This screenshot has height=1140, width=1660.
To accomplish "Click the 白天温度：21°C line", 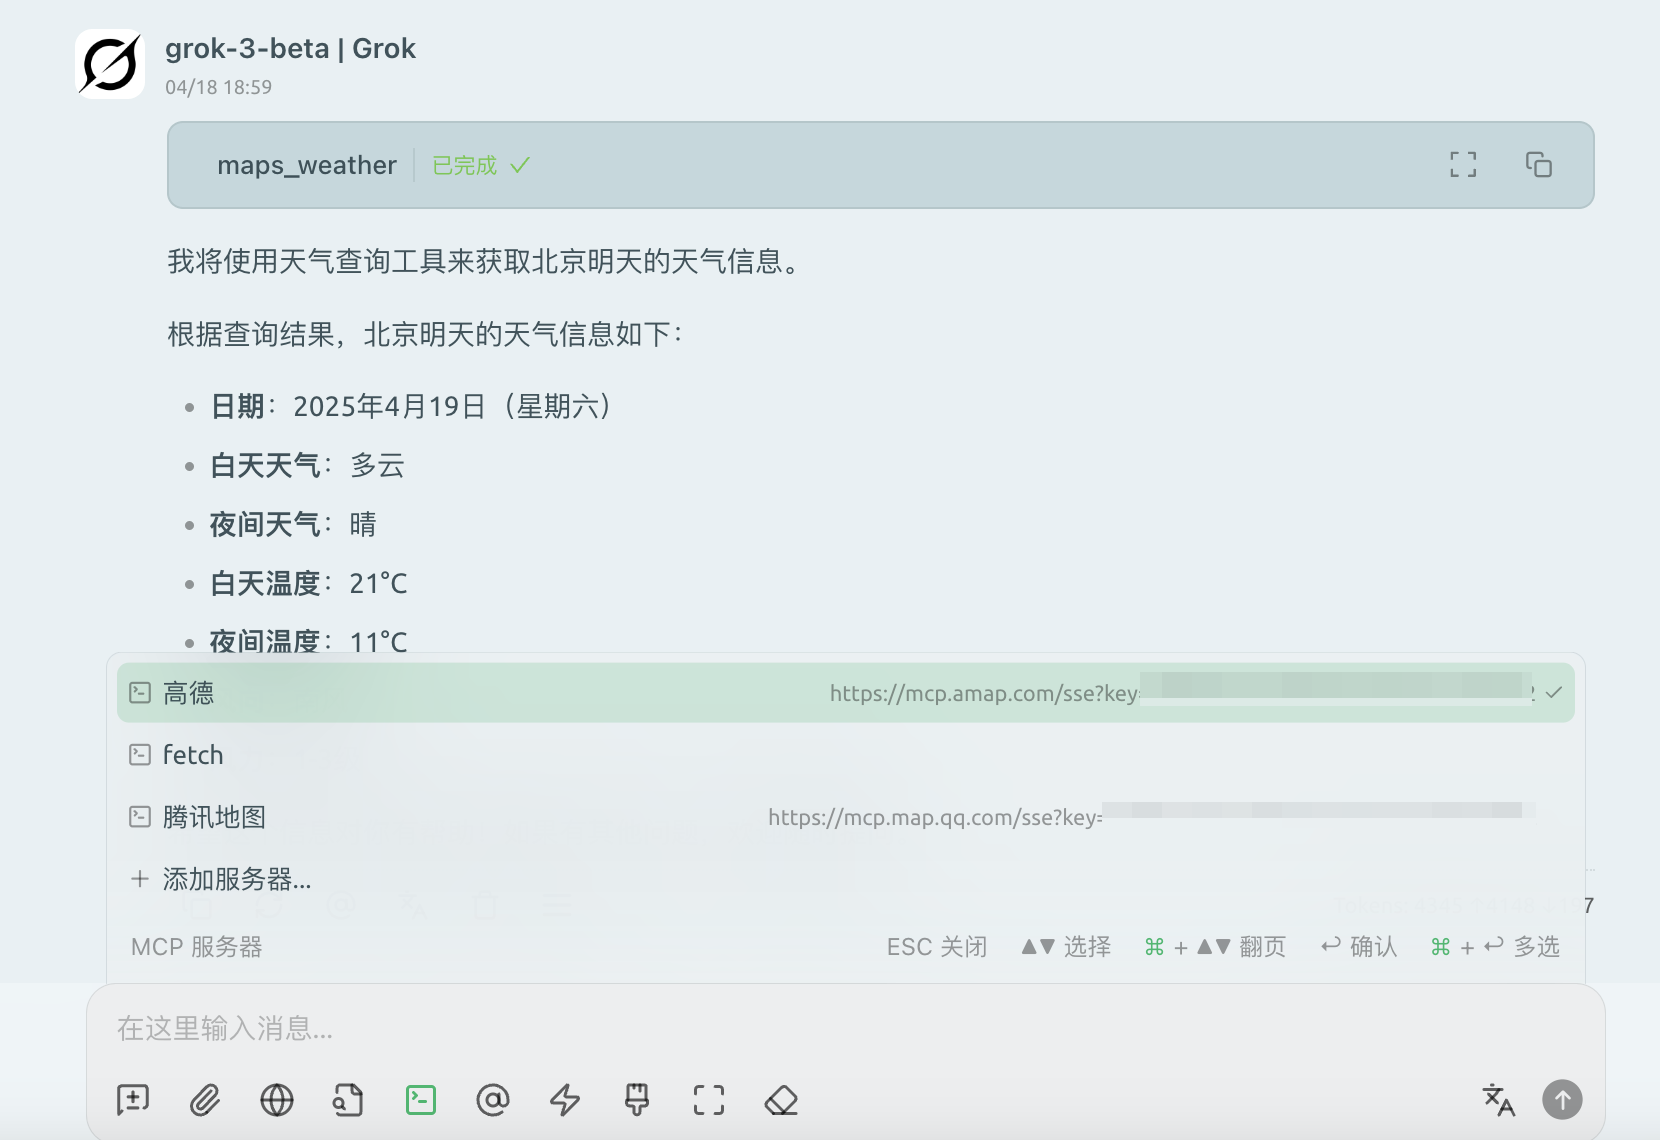I will point(309,583).
